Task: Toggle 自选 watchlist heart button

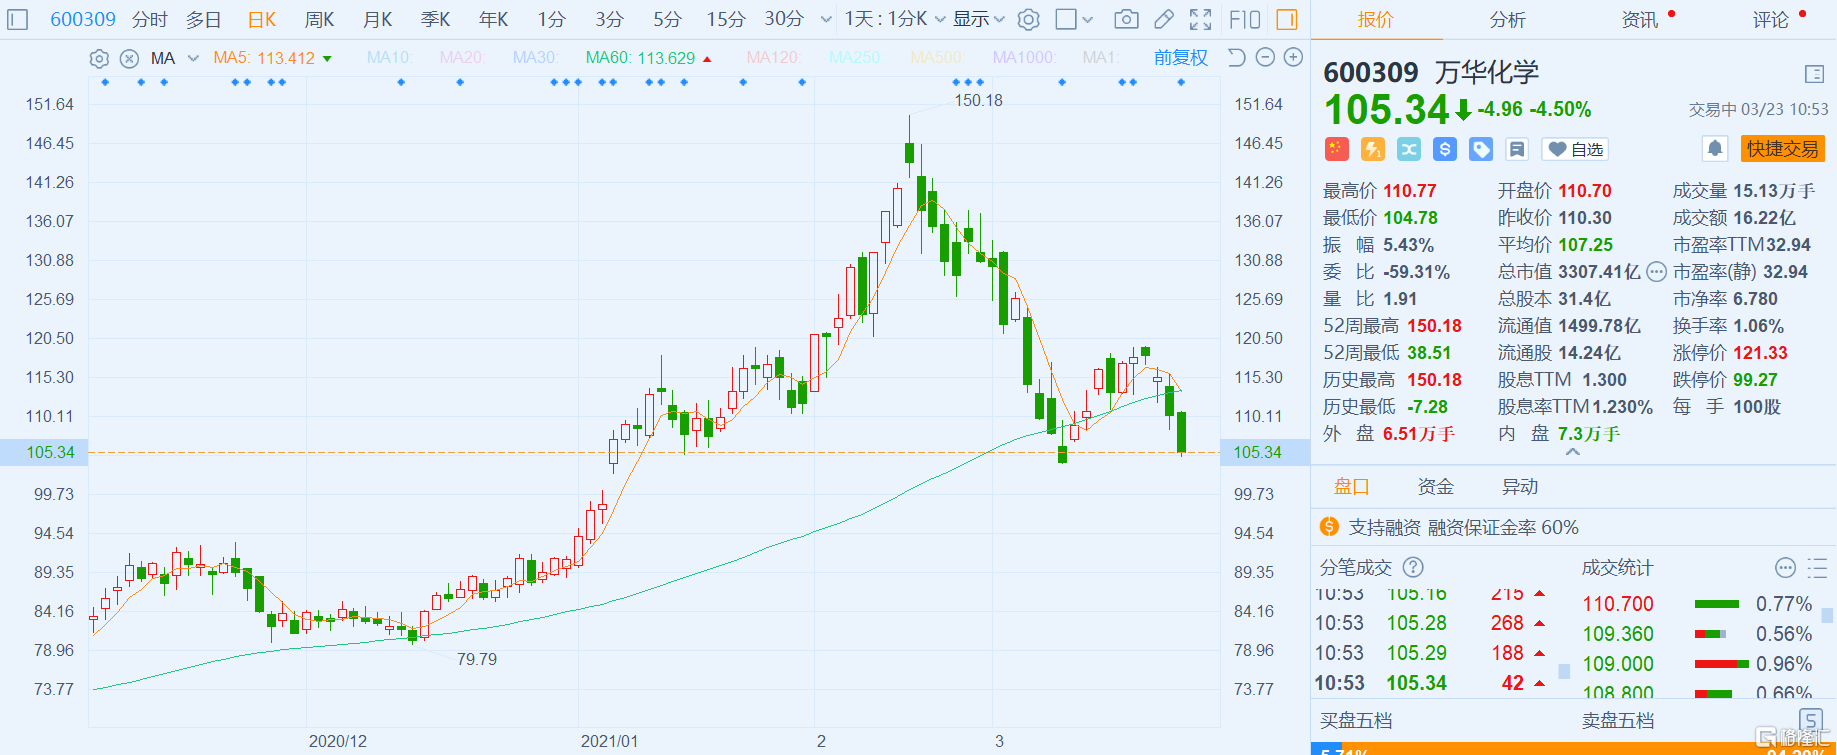Action: (x=1575, y=149)
